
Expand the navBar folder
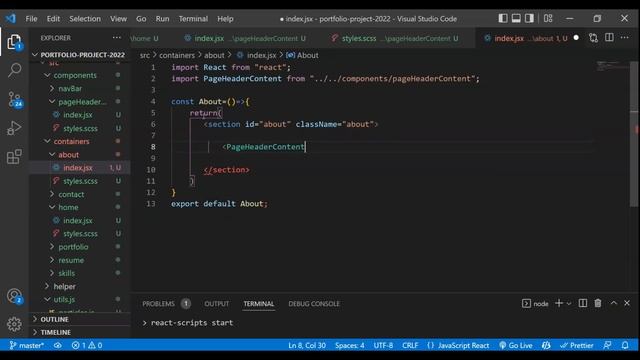pyautogui.click(x=70, y=88)
